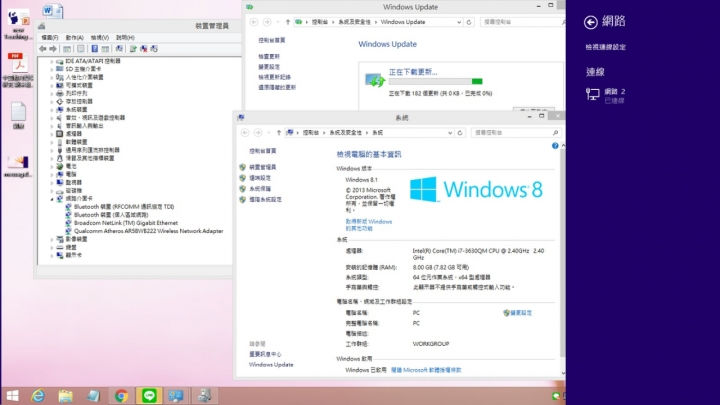
Task: Click the uninstall device icon with red X
Action: (144, 49)
